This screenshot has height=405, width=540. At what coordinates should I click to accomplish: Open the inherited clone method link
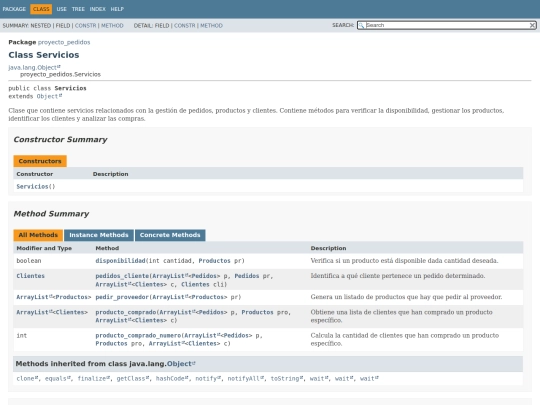(x=27, y=378)
